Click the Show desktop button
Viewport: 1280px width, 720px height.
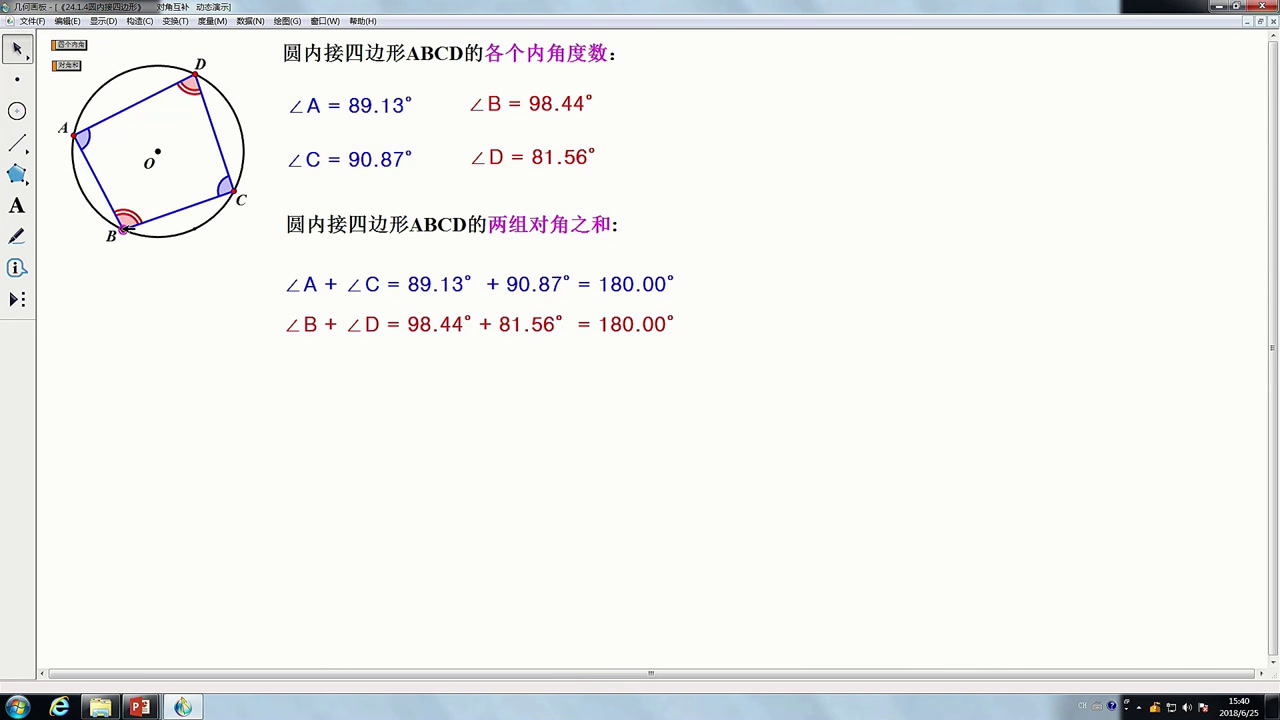tap(1273, 707)
